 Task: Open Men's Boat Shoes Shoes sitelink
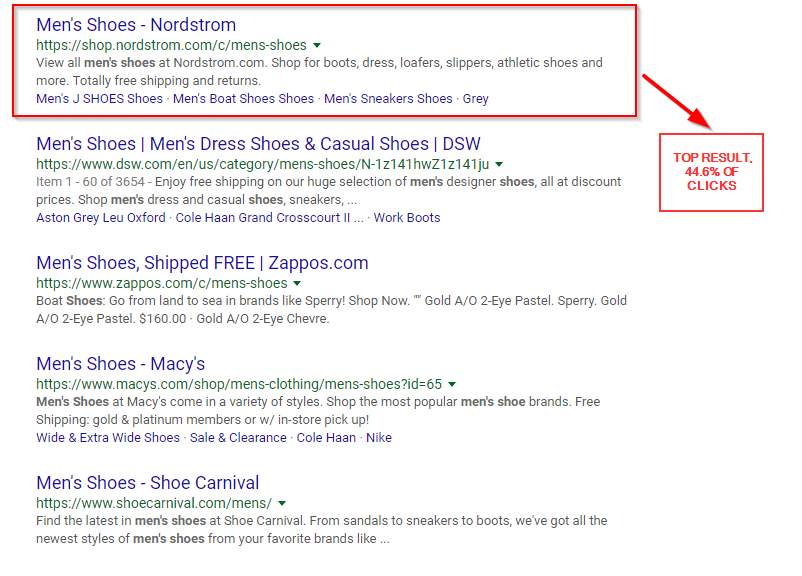243,99
